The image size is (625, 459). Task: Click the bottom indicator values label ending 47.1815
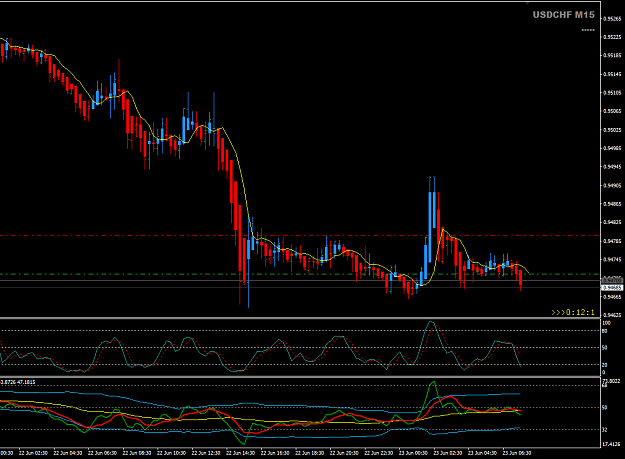18,382
